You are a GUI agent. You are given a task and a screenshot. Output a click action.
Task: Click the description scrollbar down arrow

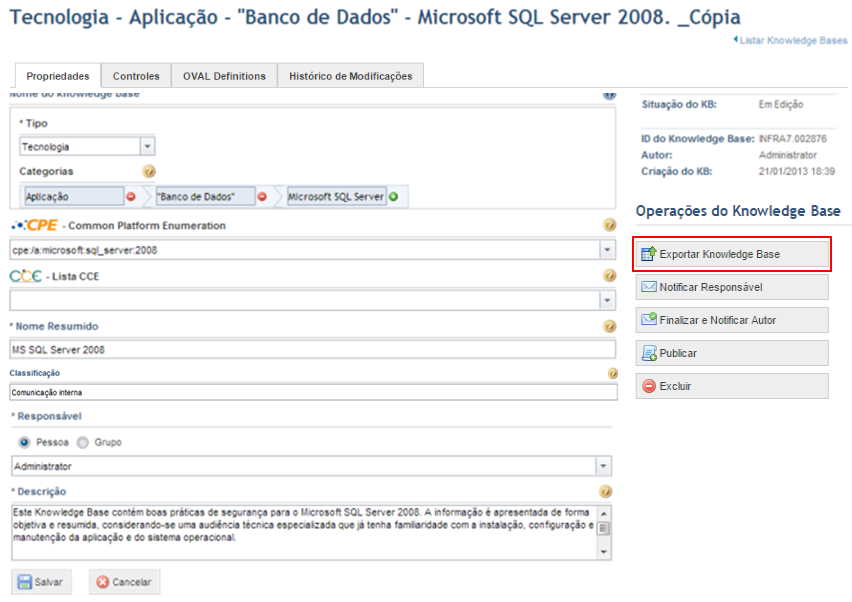[604, 552]
